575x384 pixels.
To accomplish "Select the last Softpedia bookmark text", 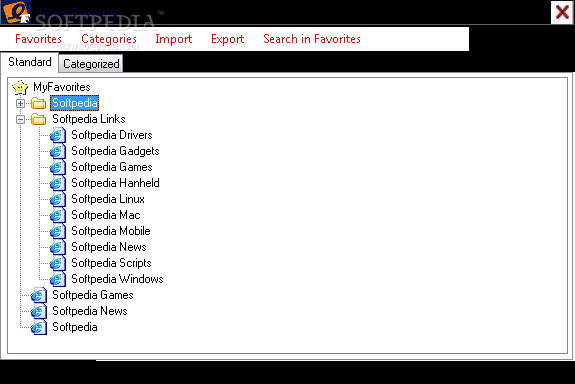I will pos(75,327).
